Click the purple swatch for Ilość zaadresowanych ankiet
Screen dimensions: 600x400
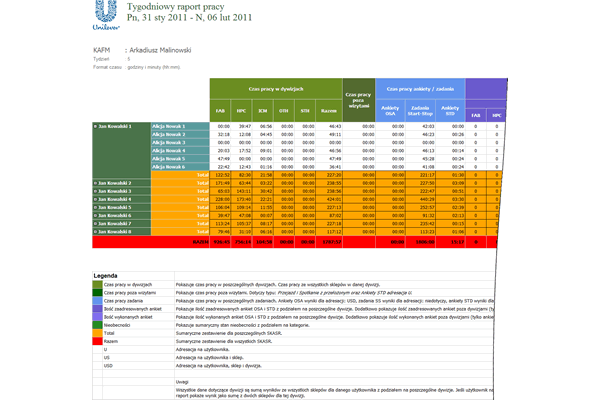point(98,309)
